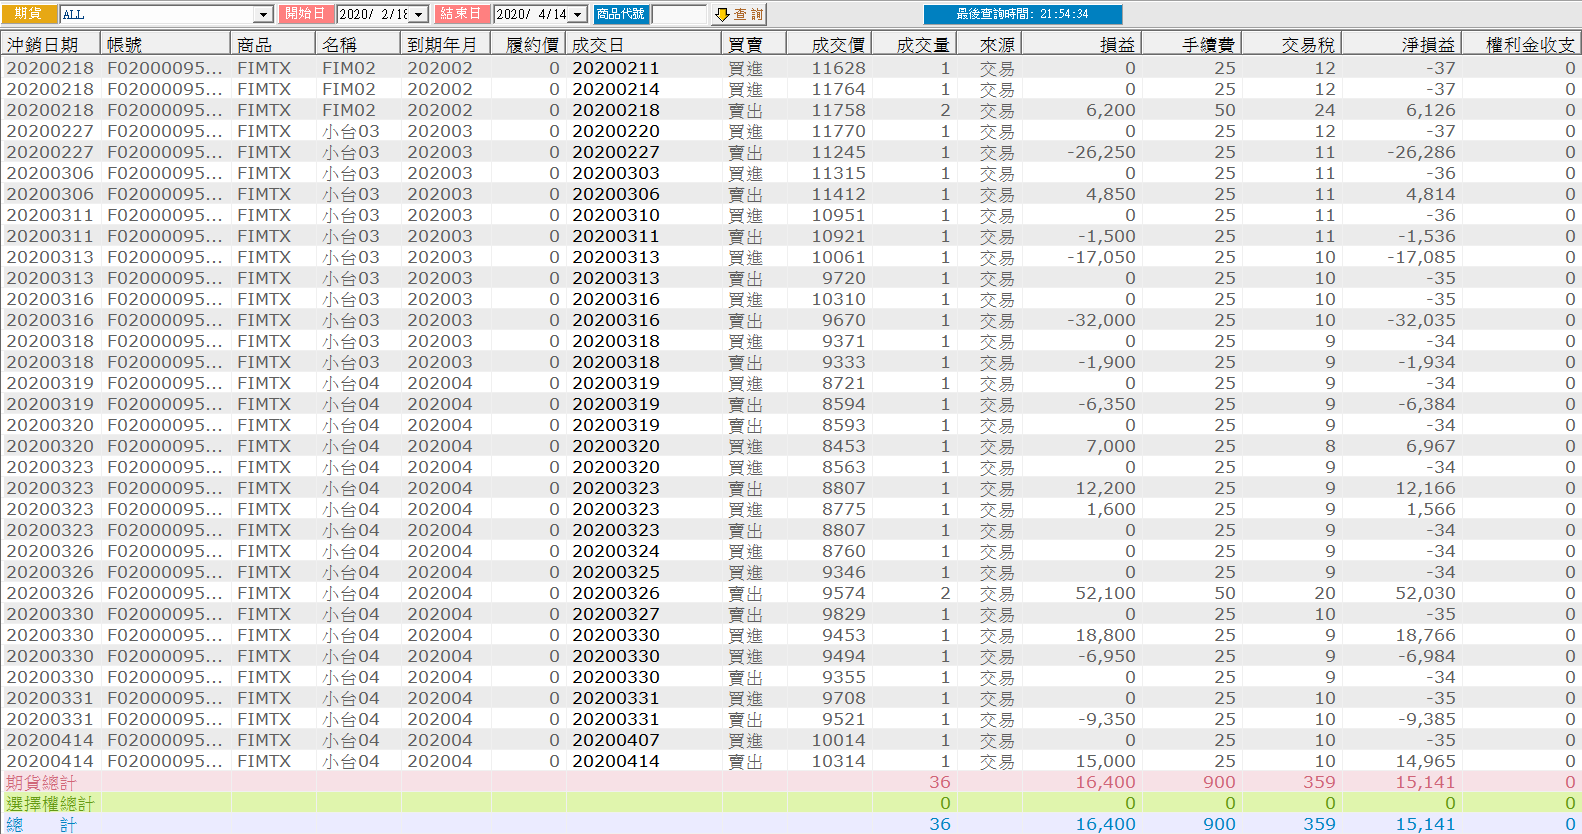Click the 52,100 profit cell
The width and height of the screenshot is (1582, 834).
(x=1106, y=593)
